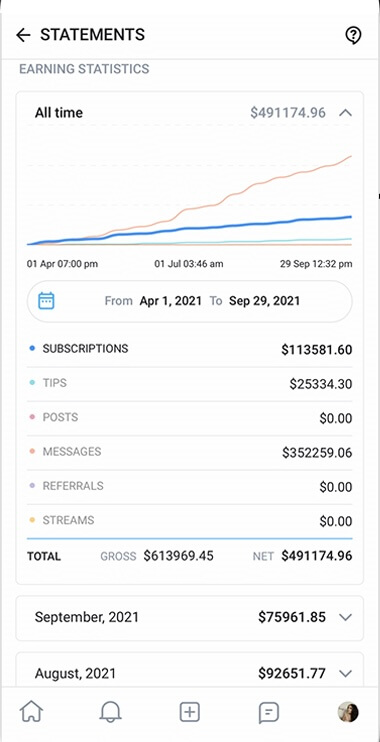380x742 pixels.
Task: Select the Apr 1, 2021 start date
Action: [x=170, y=301]
